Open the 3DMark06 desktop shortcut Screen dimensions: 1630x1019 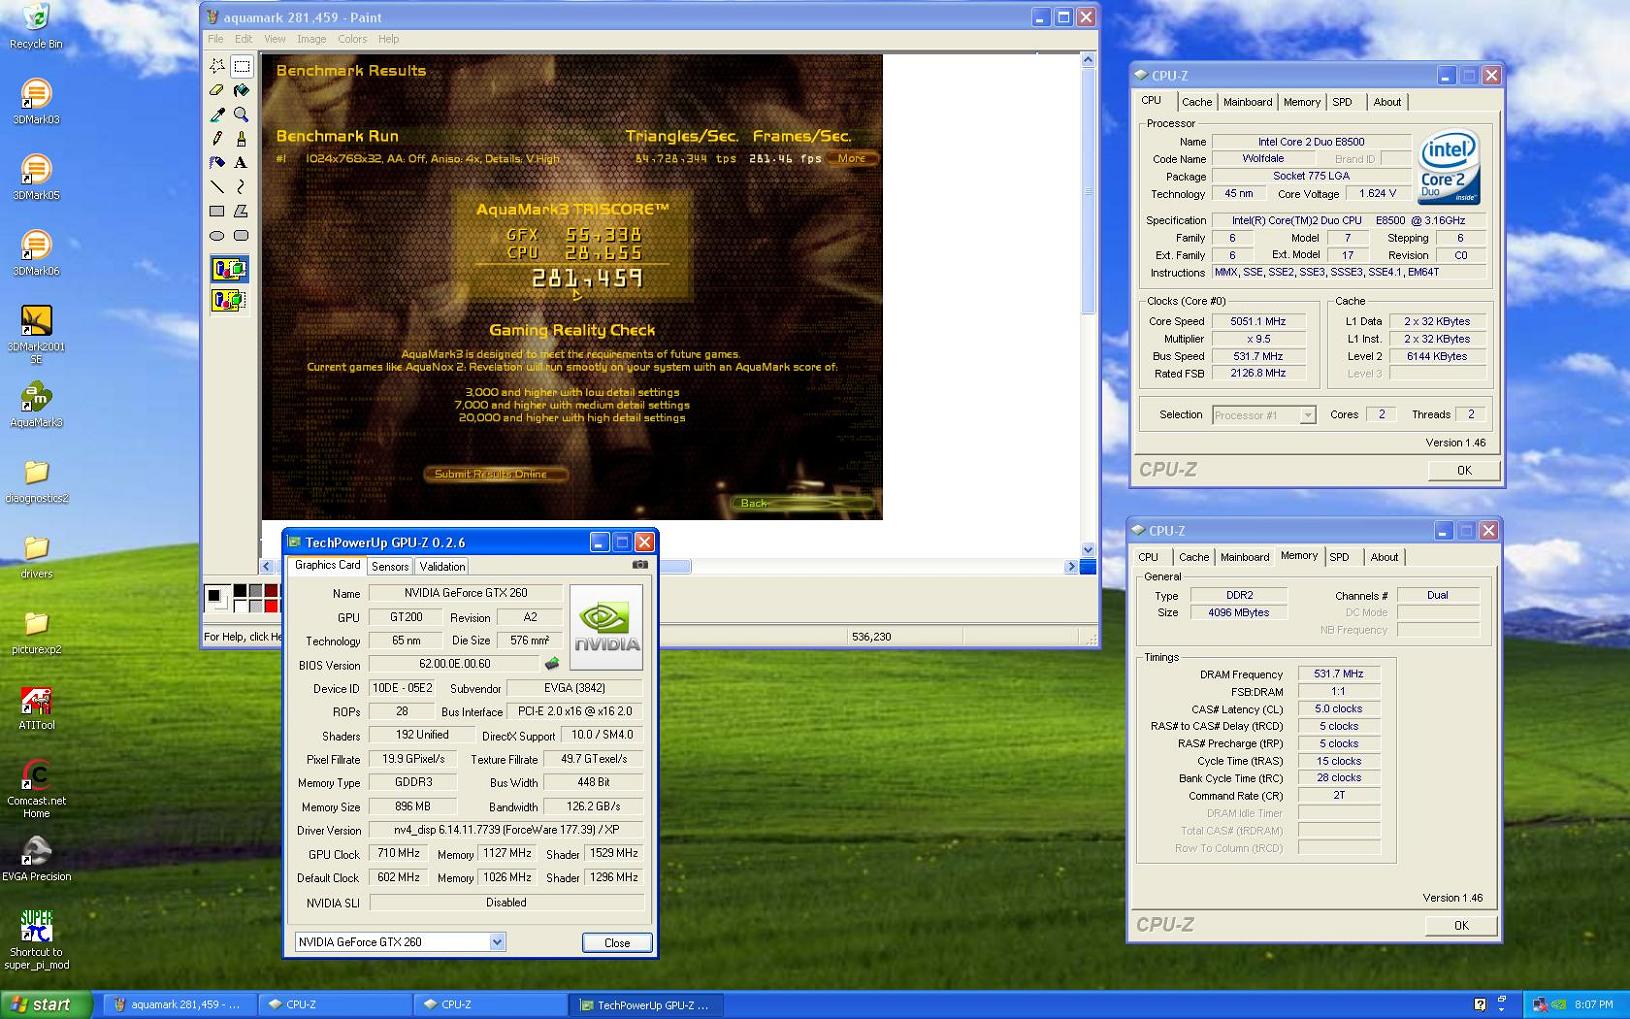coord(36,253)
